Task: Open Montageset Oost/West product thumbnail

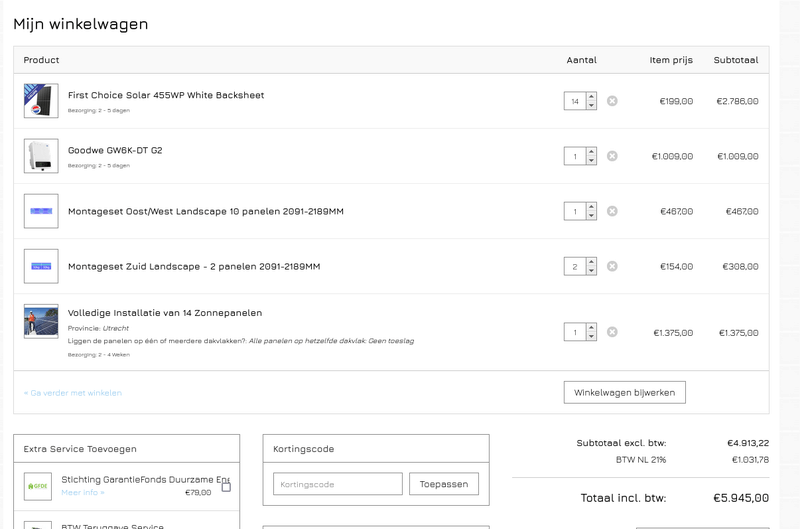Action: 41,211
